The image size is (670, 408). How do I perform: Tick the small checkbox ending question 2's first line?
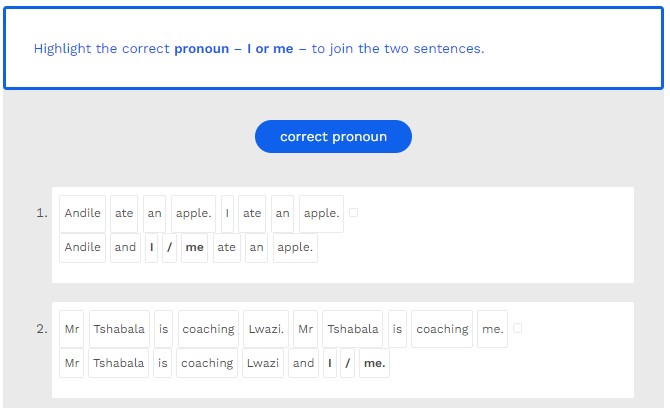click(x=517, y=328)
